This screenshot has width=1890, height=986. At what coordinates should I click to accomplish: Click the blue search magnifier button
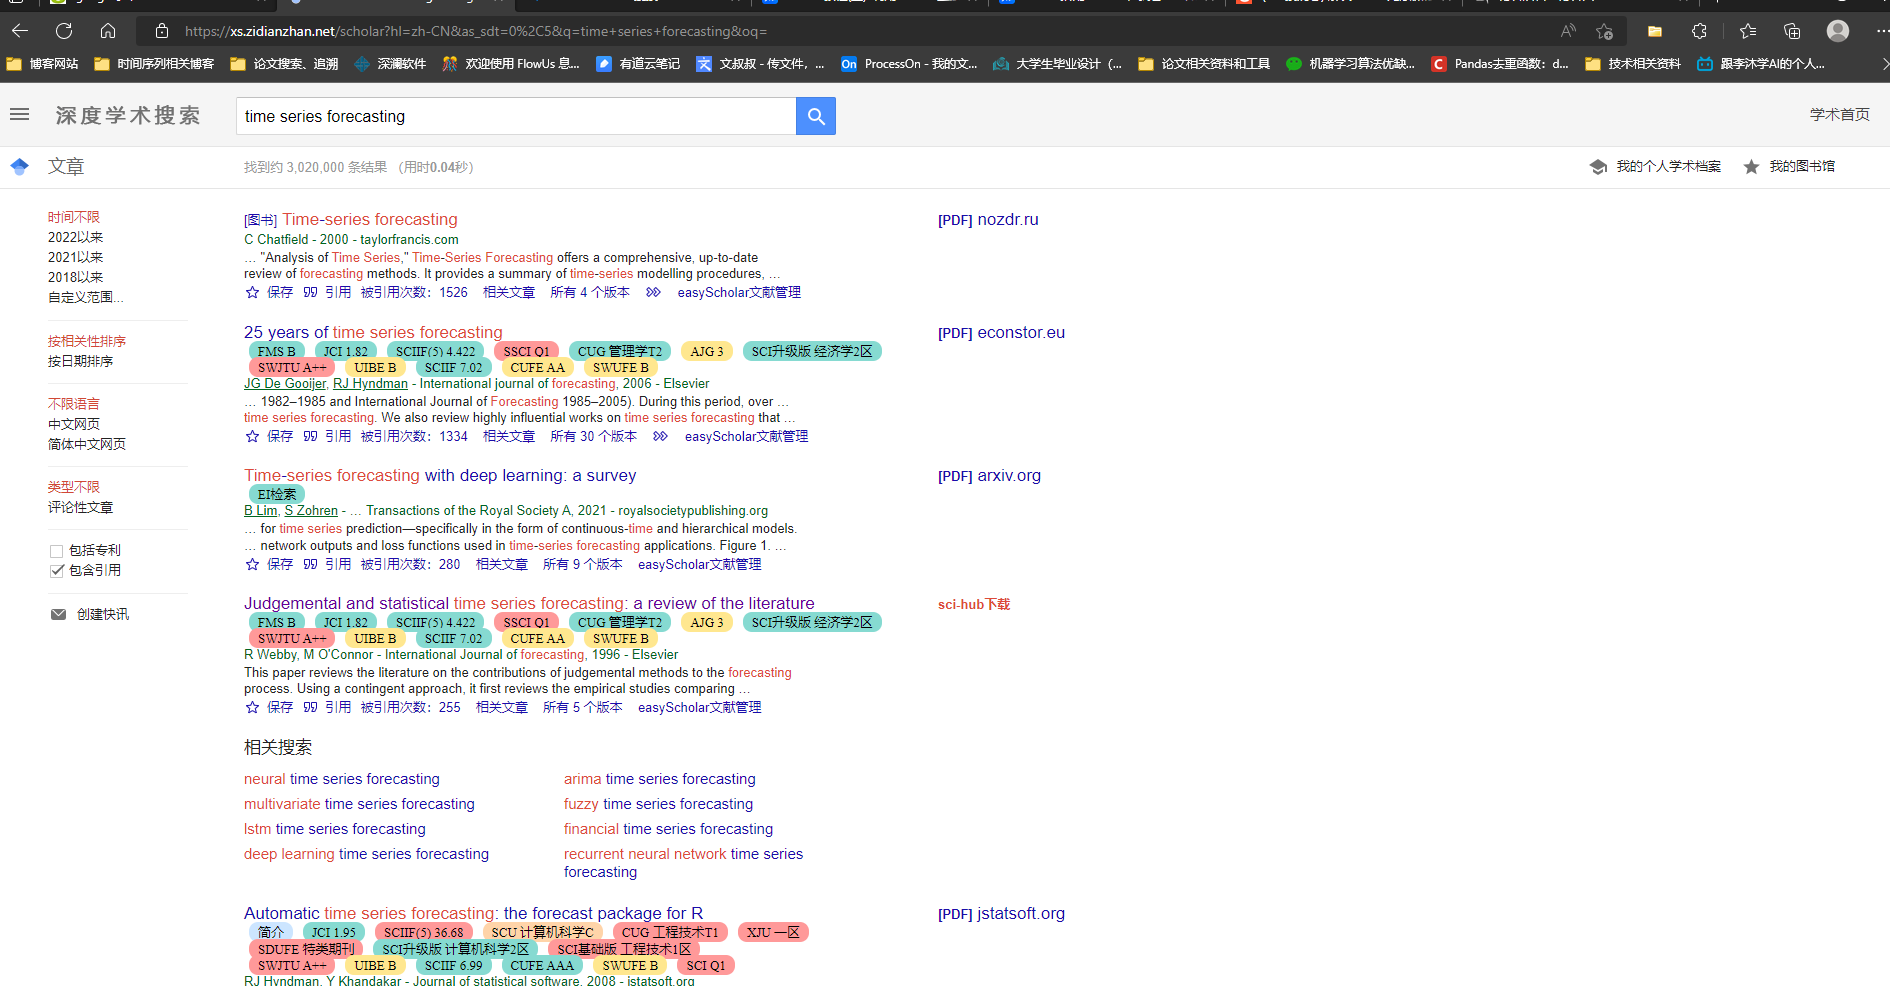click(816, 116)
